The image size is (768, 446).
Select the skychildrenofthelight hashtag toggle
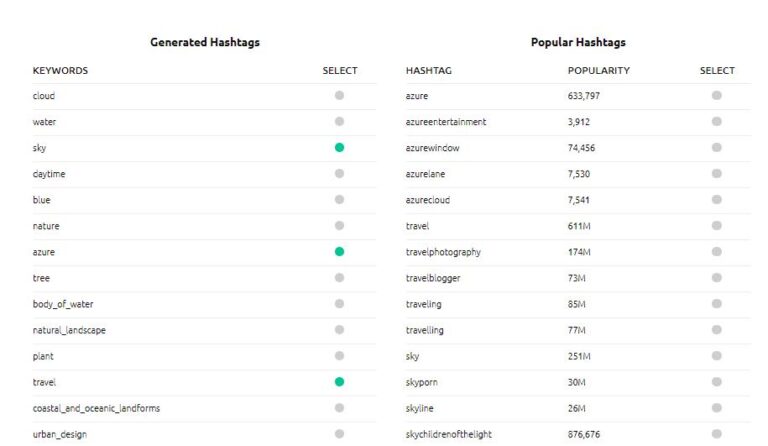717,434
